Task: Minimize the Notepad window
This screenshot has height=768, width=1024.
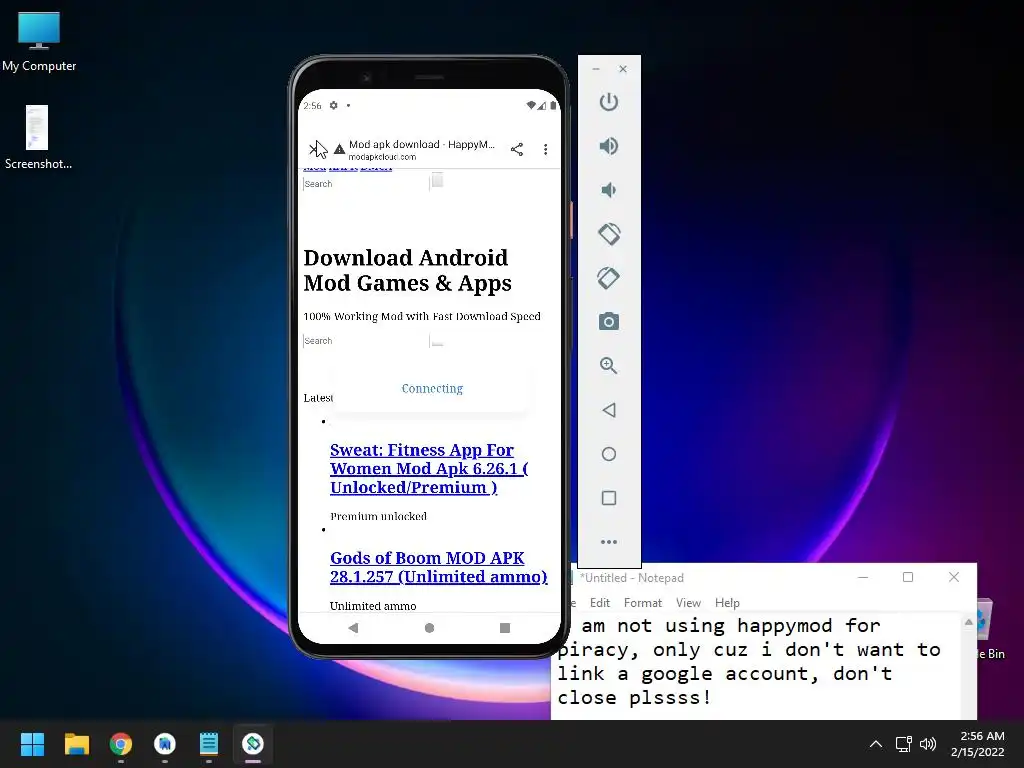Action: [863, 577]
